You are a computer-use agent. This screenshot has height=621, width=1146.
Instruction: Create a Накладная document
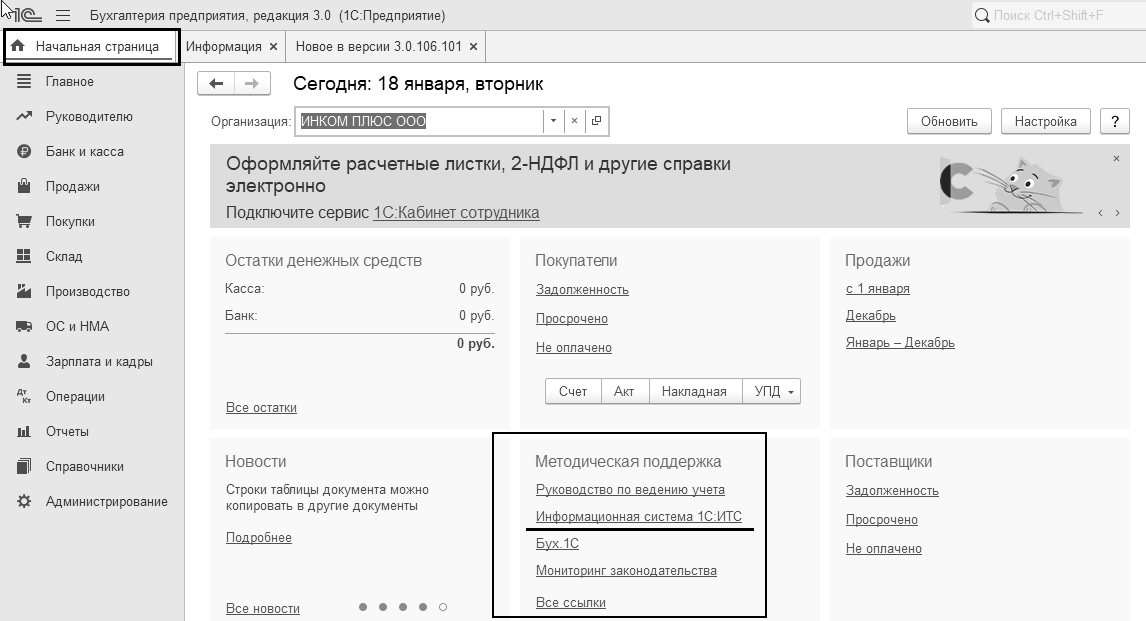(x=694, y=392)
